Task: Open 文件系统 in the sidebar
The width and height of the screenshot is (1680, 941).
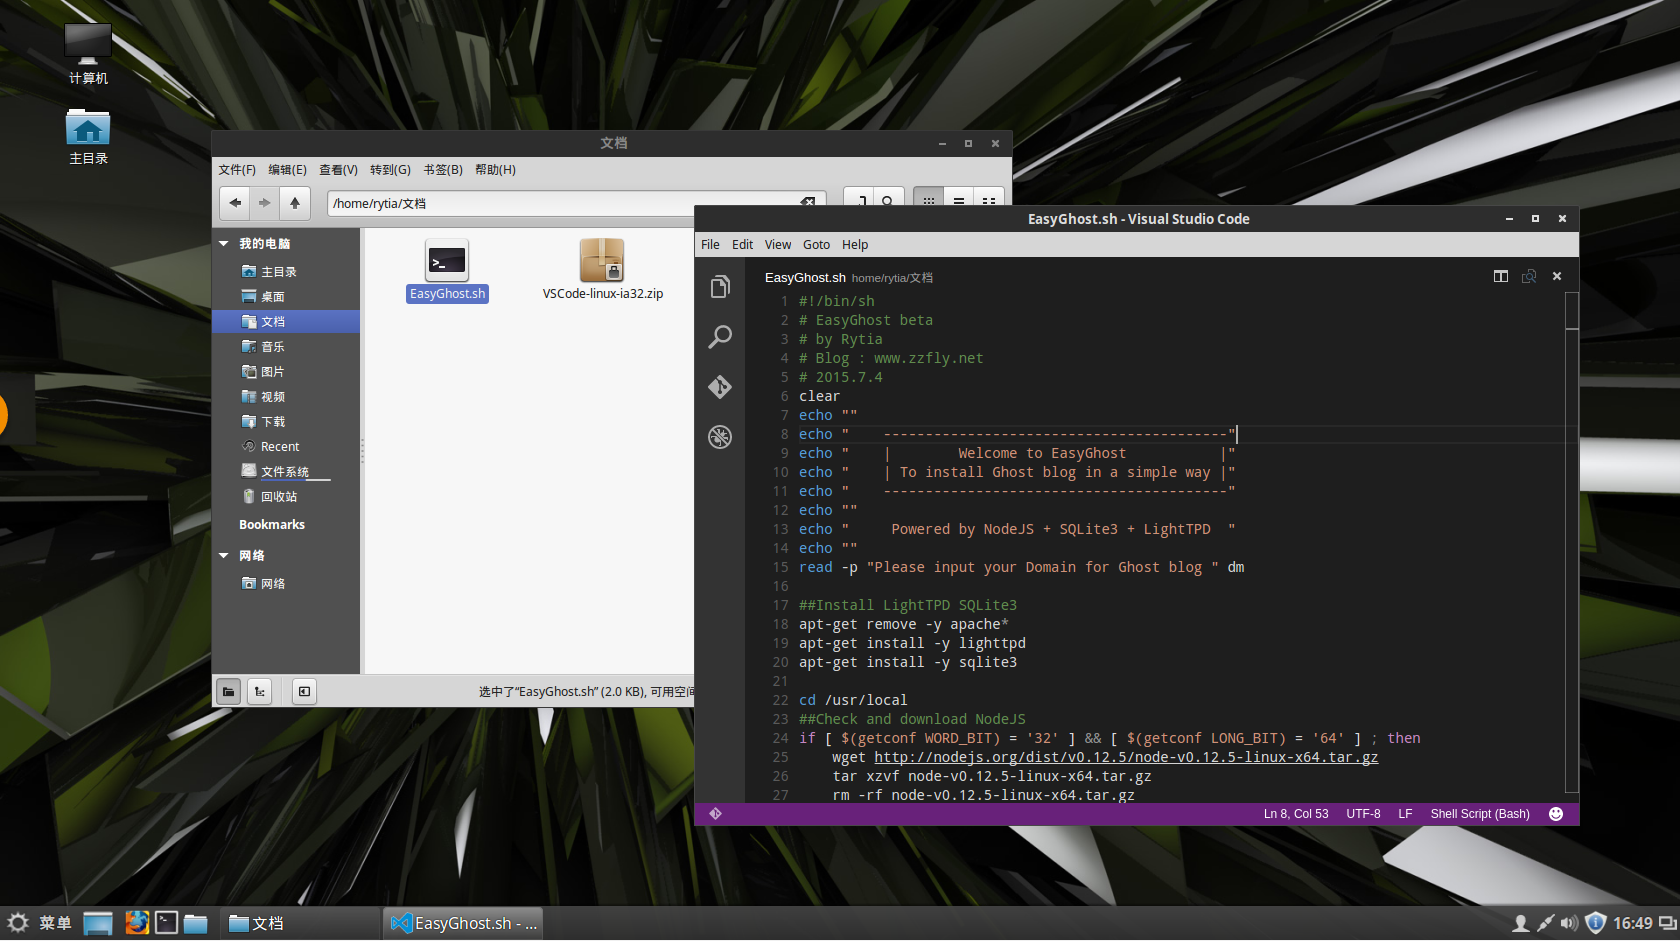Action: (286, 472)
